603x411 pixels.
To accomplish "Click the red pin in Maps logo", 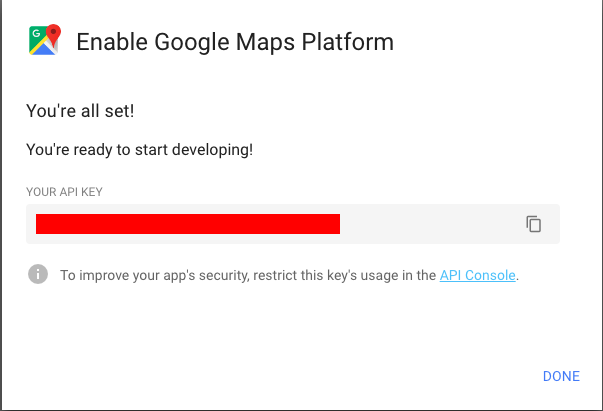I will 53,34.
